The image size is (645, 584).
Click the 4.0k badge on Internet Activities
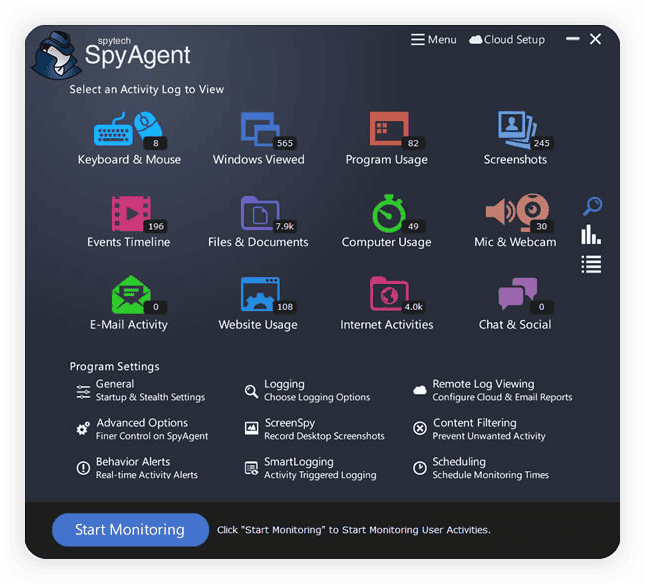(x=413, y=307)
